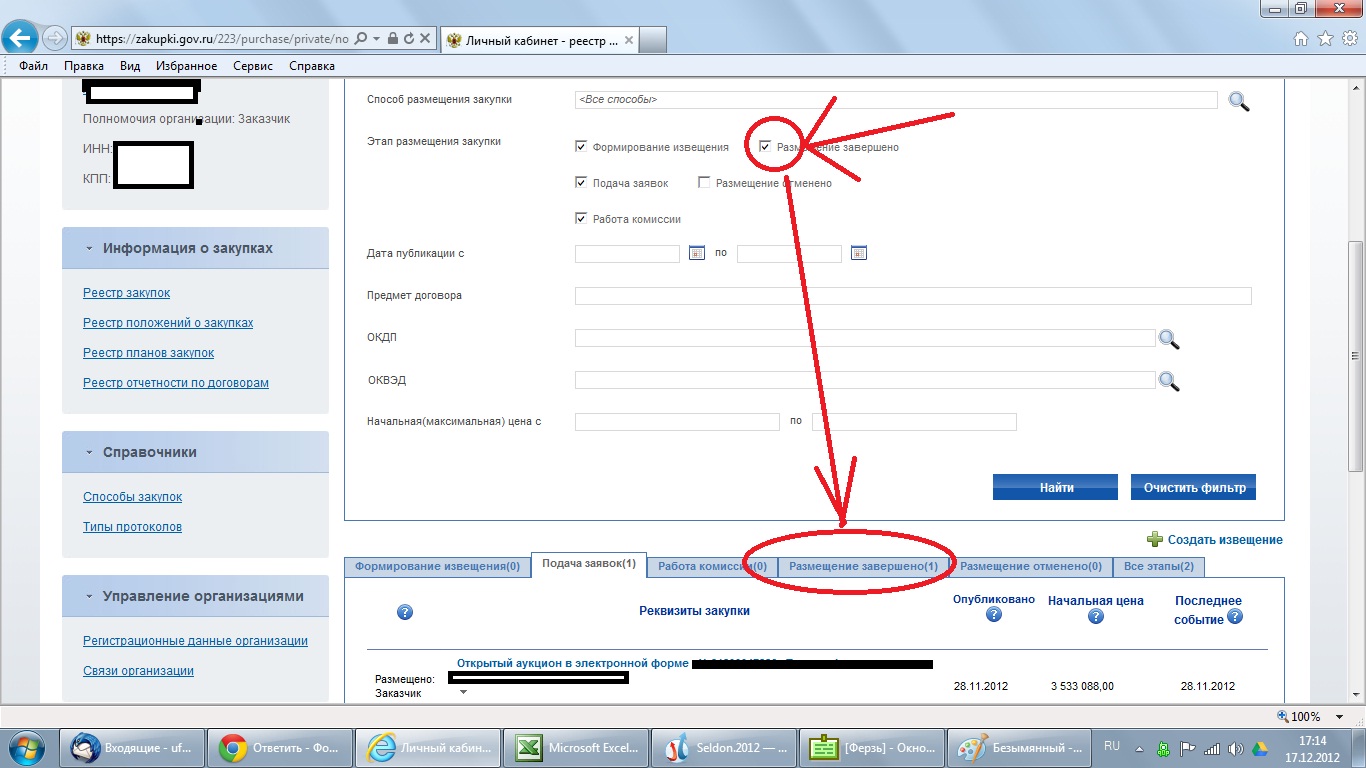This screenshot has width=1366, height=768.
Task: Switch to the Размещение завершено(1) tab
Action: [x=863, y=567]
